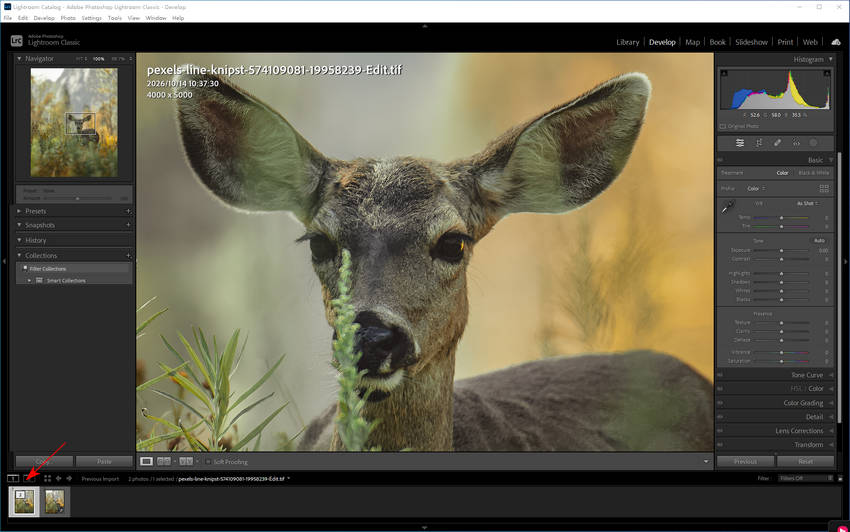Toggle Detail panel on/off switch
Image resolution: width=850 pixels, height=532 pixels.
(x=720, y=417)
